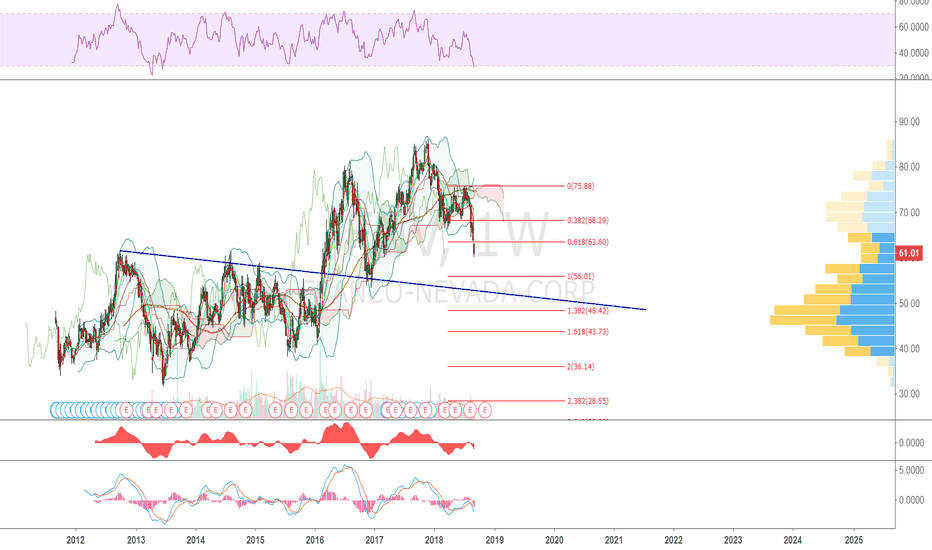Click the first red earnings E marker near 2013

tap(125, 410)
